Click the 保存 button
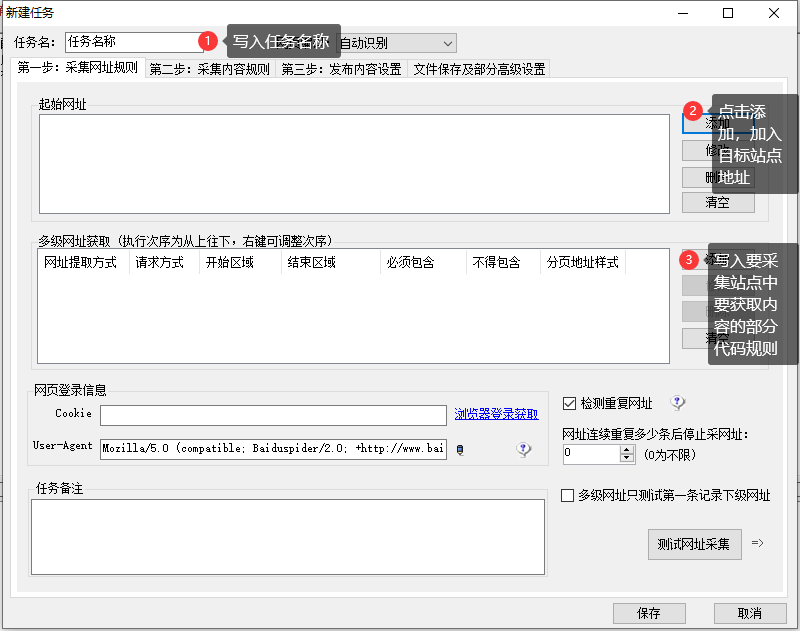Image resolution: width=800 pixels, height=631 pixels. [649, 613]
